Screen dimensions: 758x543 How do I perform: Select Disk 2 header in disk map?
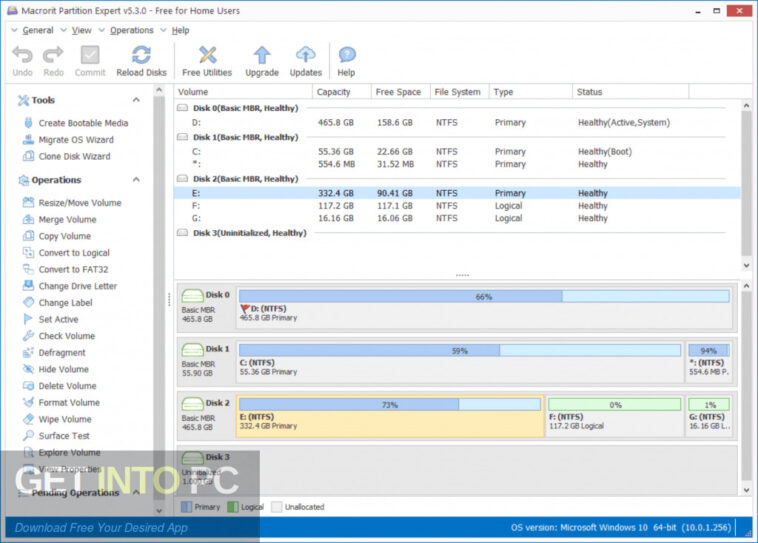[x=206, y=415]
